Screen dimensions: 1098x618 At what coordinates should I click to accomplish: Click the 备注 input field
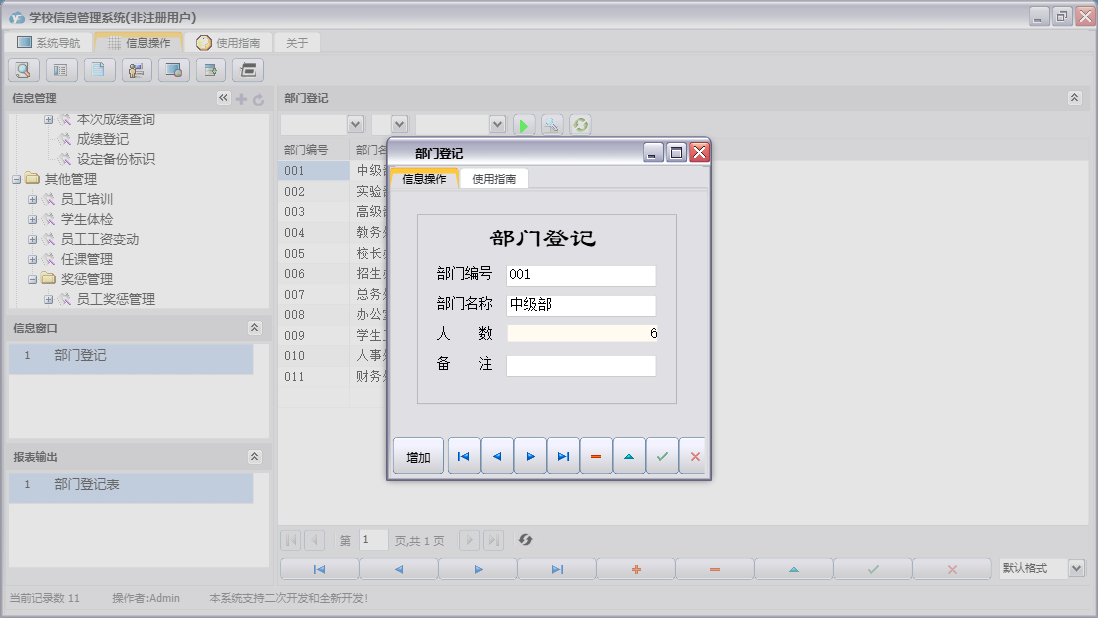coord(581,365)
